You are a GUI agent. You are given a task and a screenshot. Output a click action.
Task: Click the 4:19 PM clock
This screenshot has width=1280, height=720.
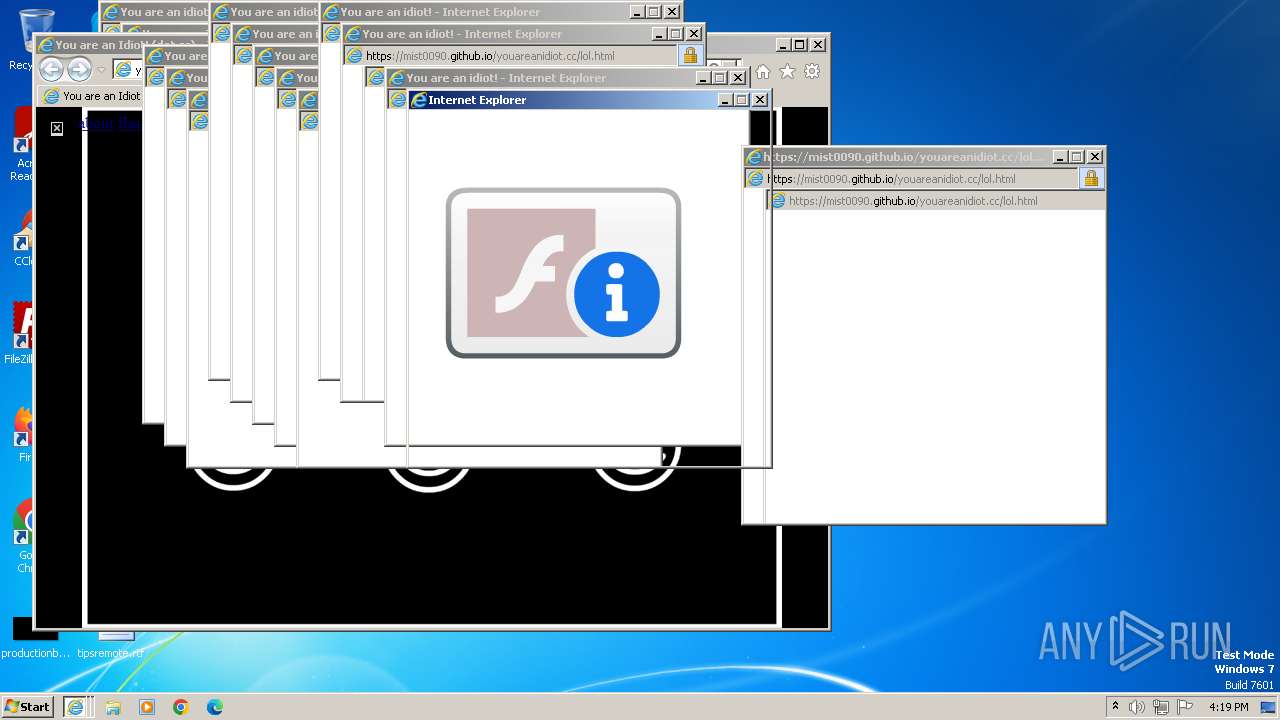pyautogui.click(x=1229, y=707)
